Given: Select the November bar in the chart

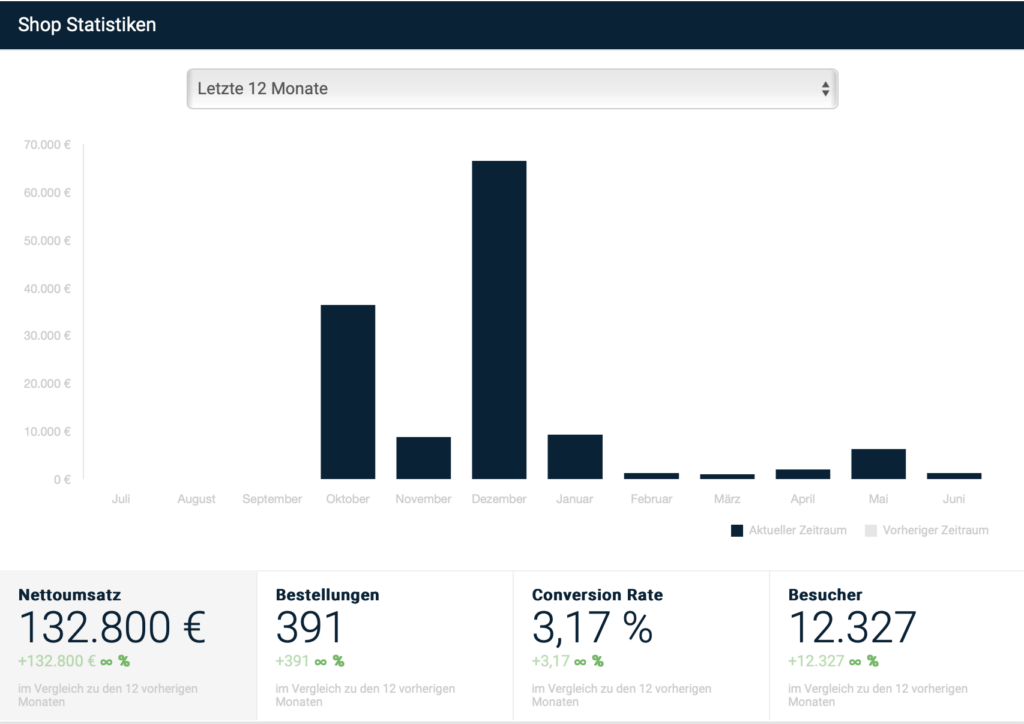Looking at the screenshot, I should point(423,458).
